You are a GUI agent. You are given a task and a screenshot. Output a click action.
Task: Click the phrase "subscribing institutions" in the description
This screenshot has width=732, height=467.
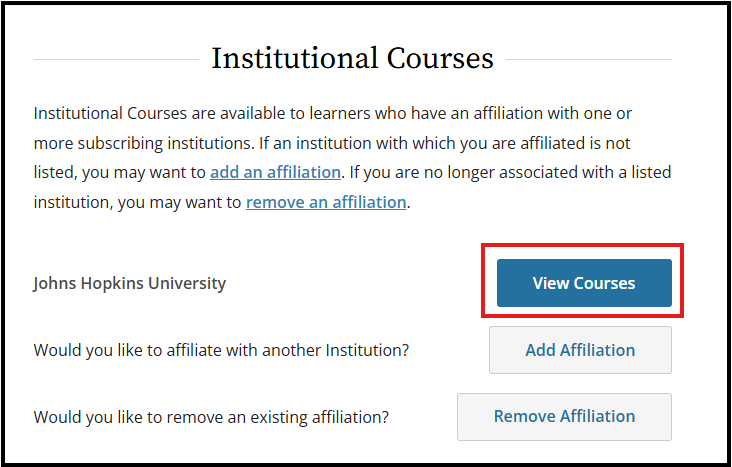(166, 143)
